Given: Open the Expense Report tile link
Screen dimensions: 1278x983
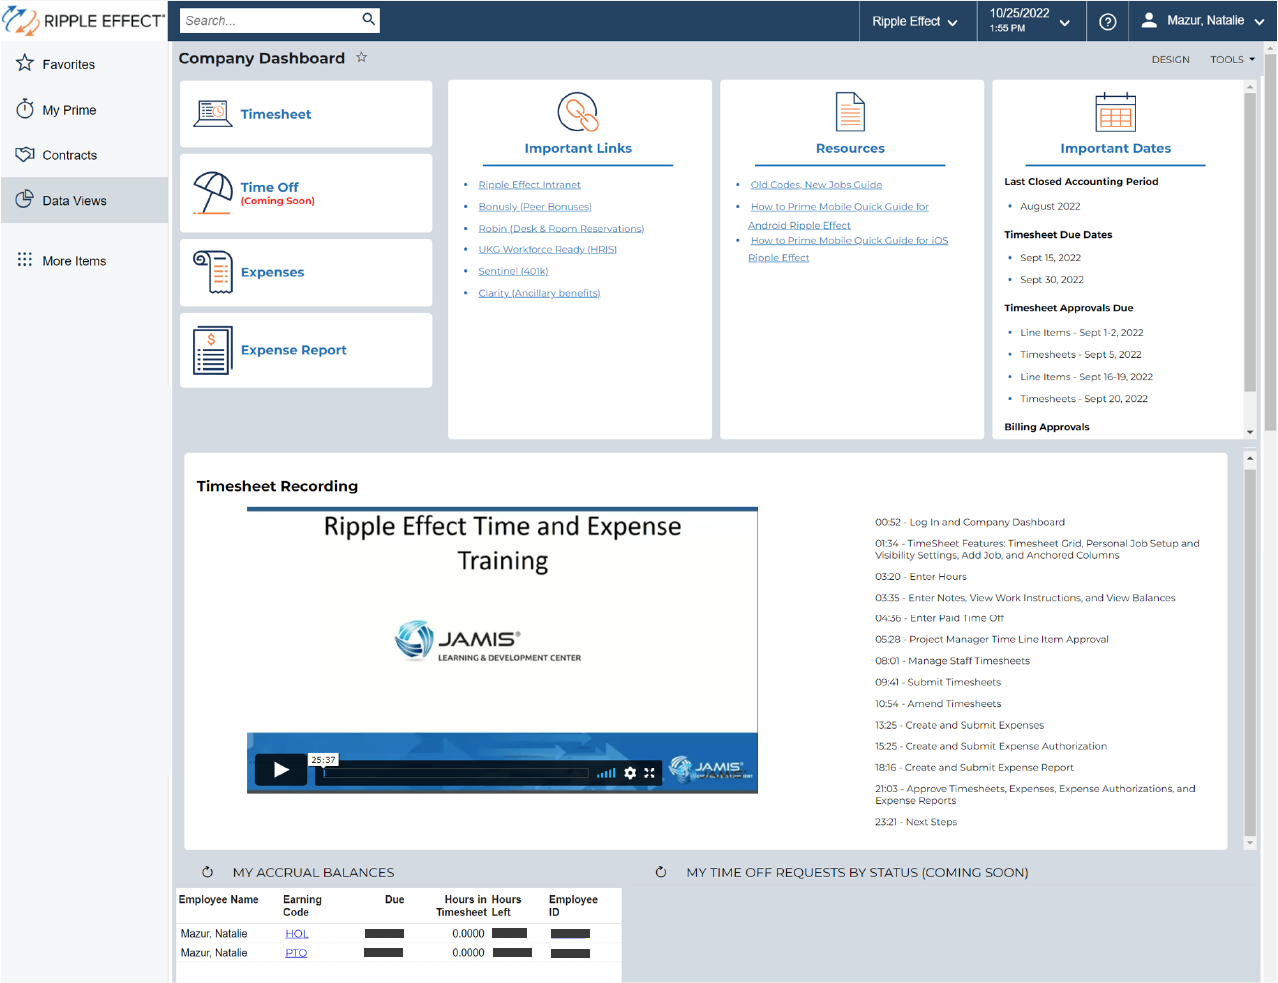Looking at the screenshot, I should point(293,350).
